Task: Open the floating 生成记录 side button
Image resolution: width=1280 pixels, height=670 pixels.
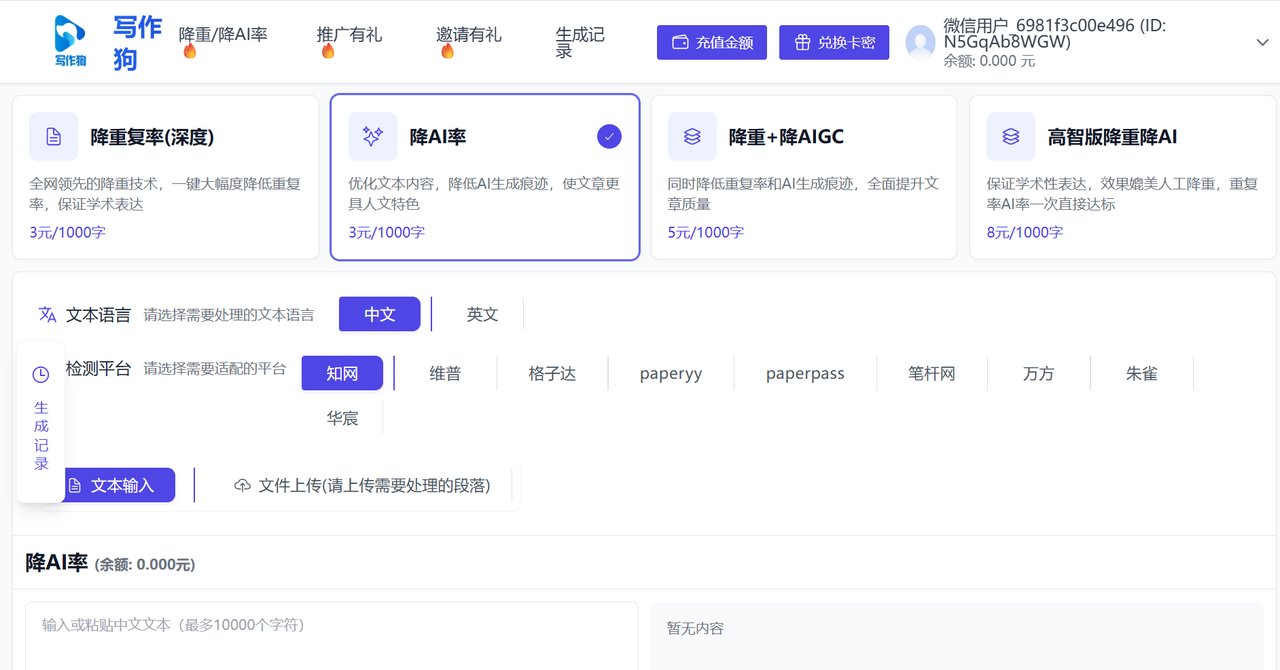Action: click(41, 421)
